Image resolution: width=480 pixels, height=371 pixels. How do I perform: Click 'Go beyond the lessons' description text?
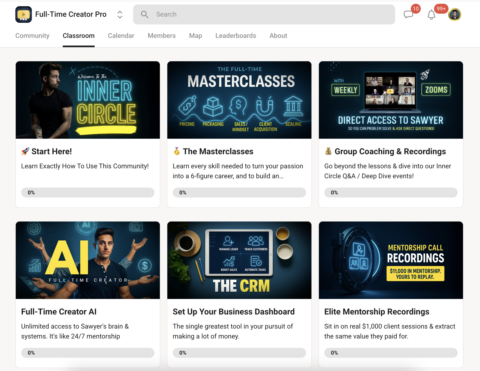[x=388, y=171]
